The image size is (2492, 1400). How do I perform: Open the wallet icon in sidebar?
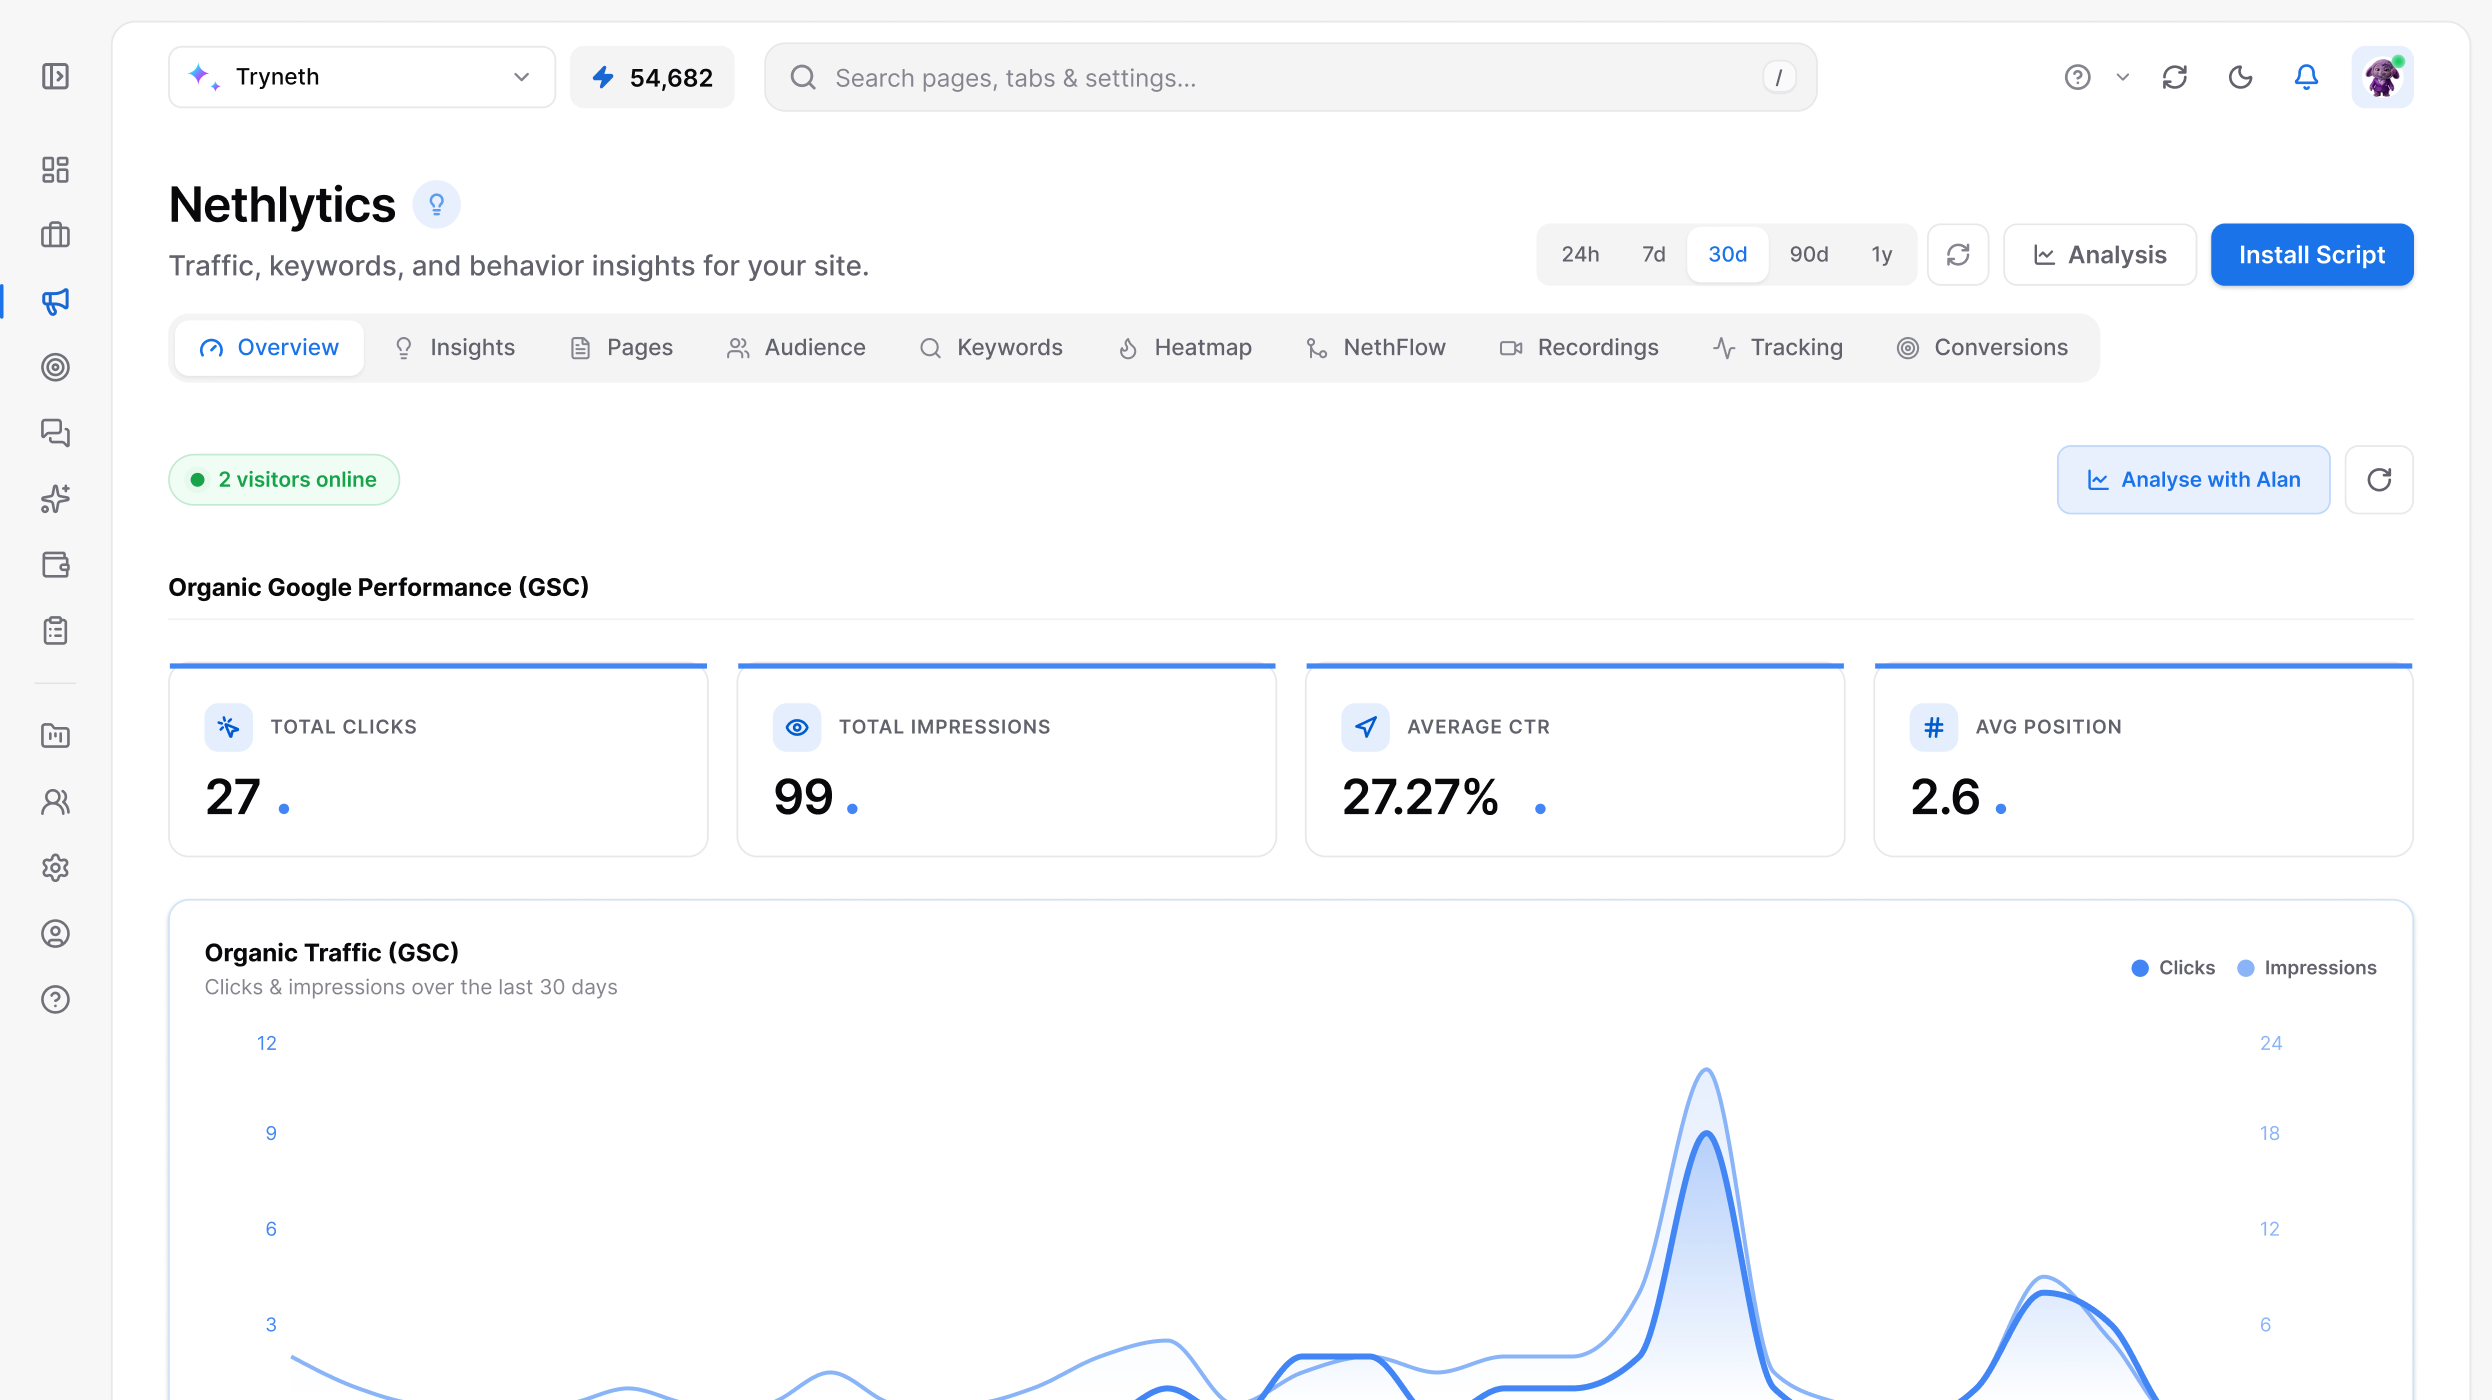tap(56, 565)
